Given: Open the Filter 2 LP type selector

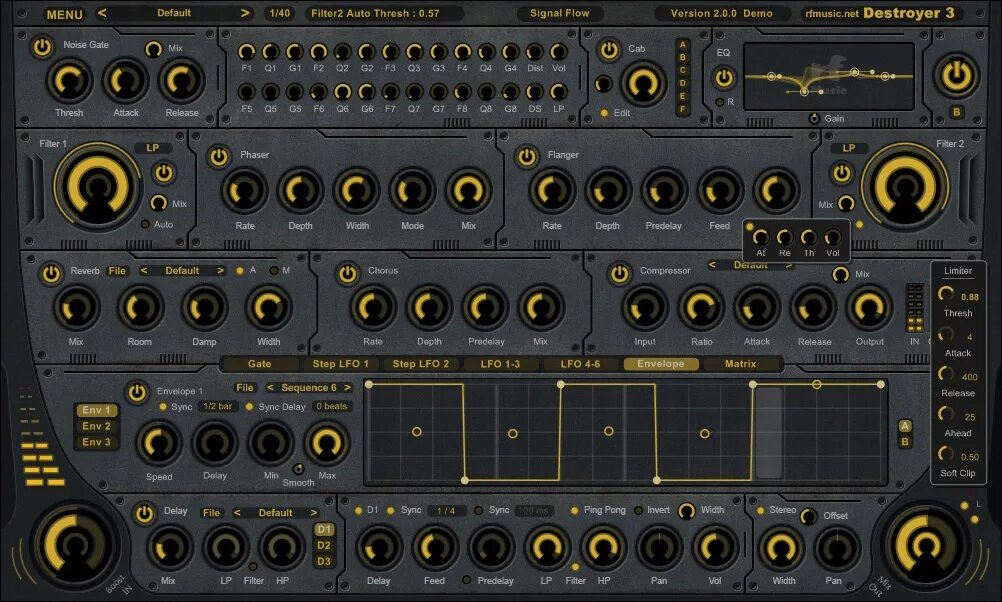Looking at the screenshot, I should pyautogui.click(x=849, y=148).
